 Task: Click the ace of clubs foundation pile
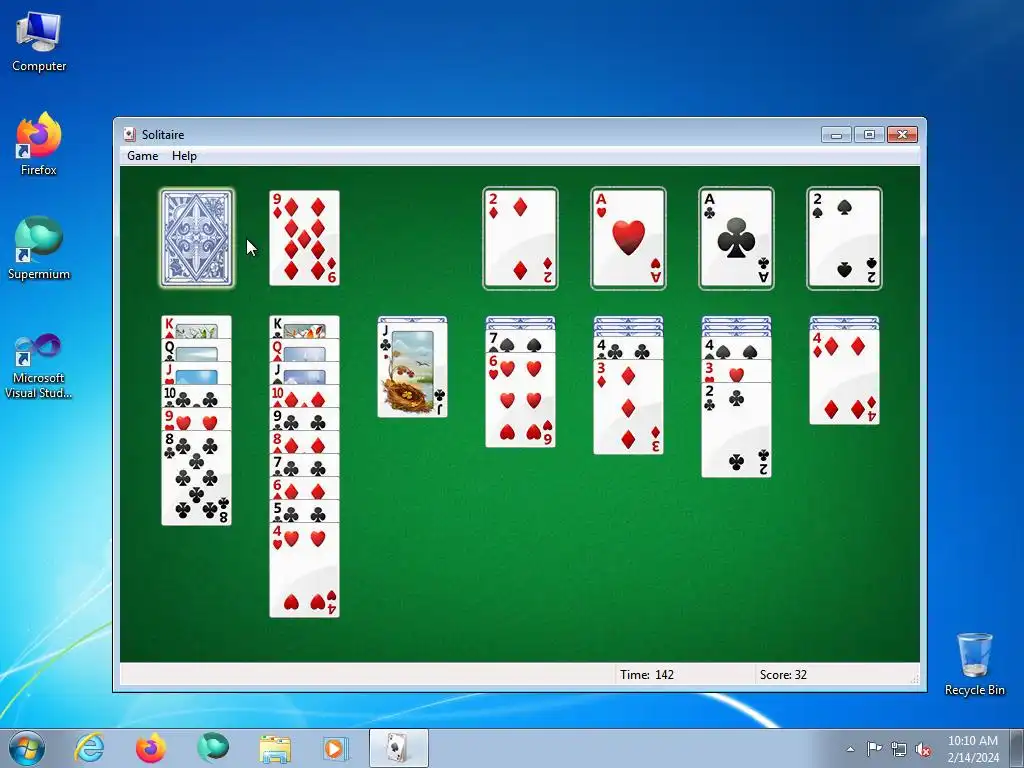click(736, 238)
